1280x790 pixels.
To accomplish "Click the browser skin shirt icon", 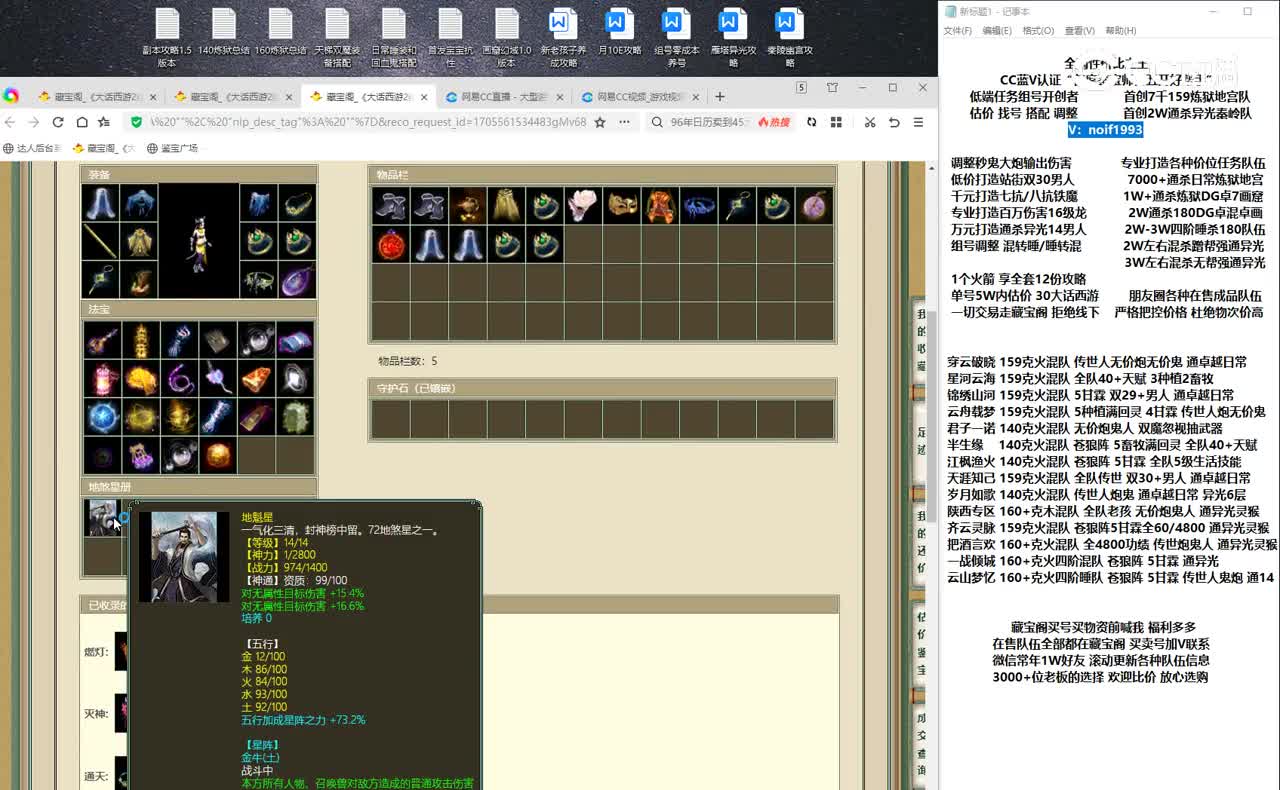I will 832,88.
